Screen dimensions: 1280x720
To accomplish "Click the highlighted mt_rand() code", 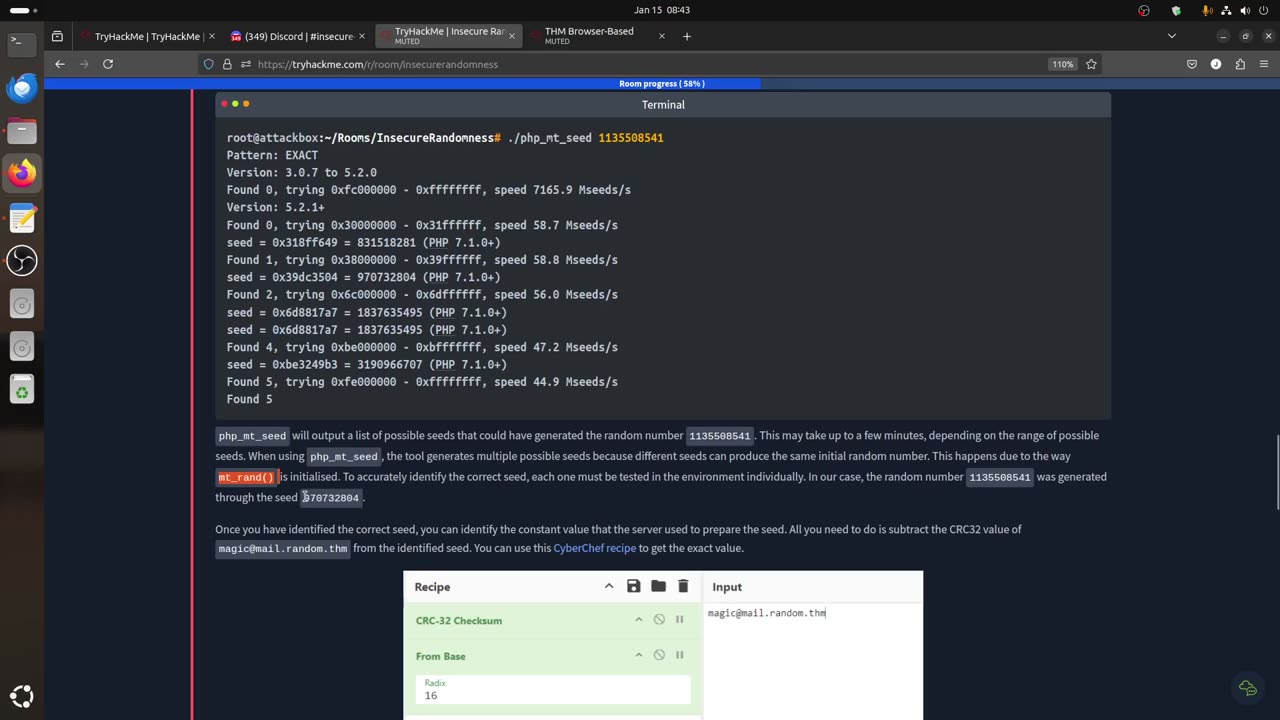I will point(246,477).
